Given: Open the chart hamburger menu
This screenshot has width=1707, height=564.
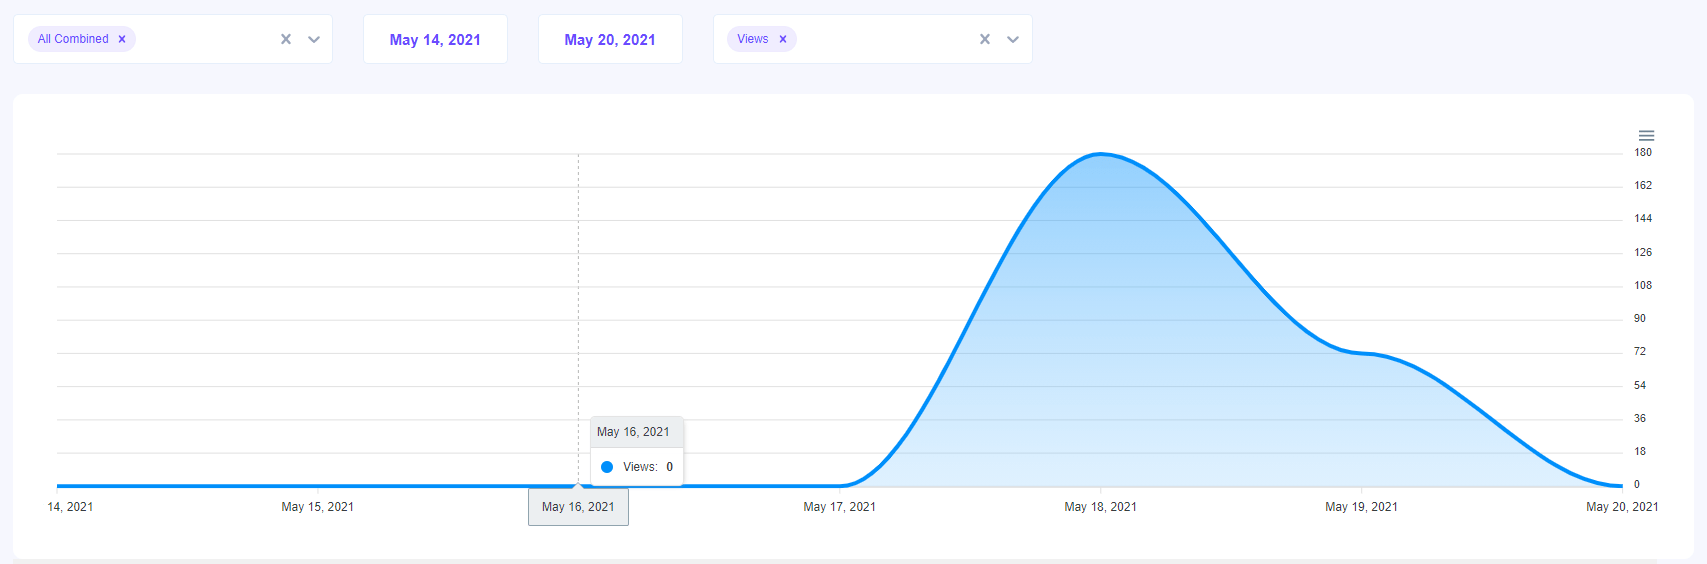Looking at the screenshot, I should 1646,135.
